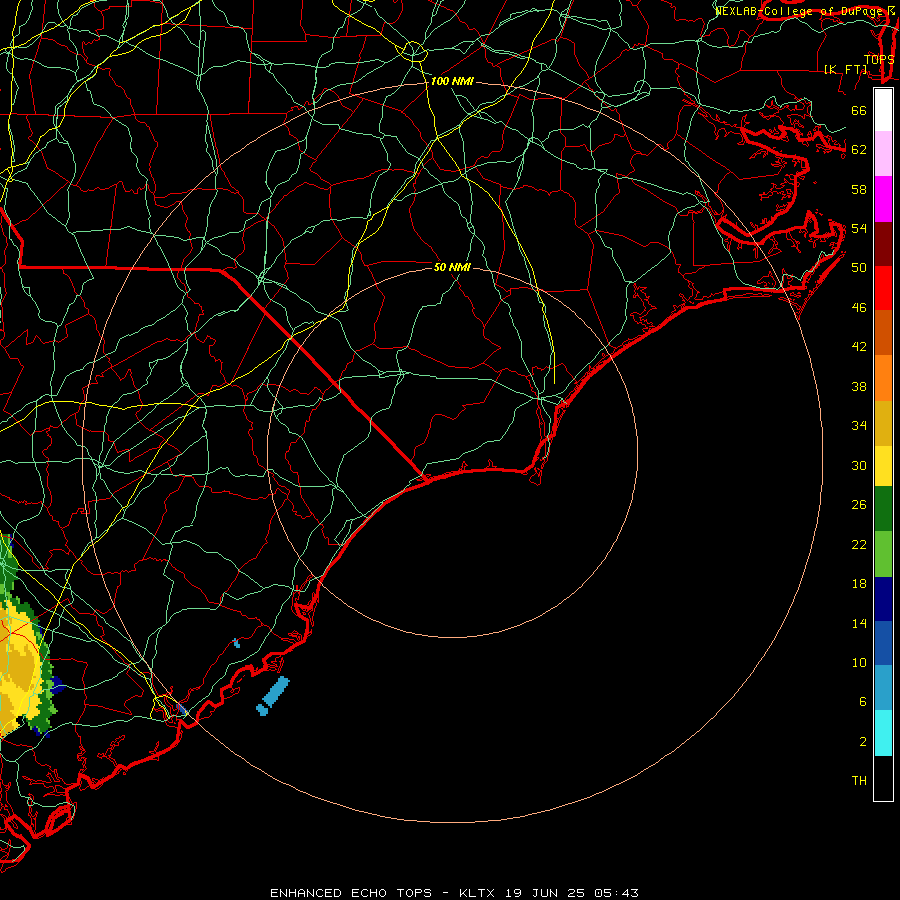Click the bright yellow legend swatch
This screenshot has width=900, height=900.
tap(883, 466)
